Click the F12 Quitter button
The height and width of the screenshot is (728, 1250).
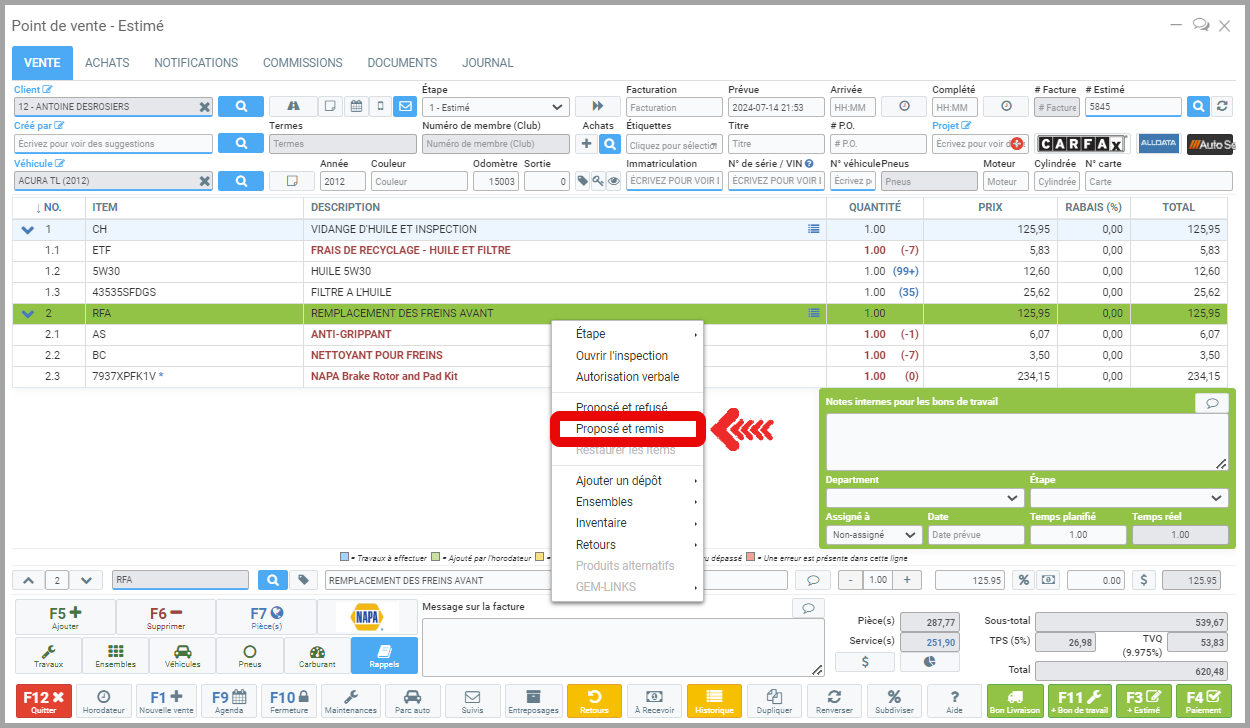coord(43,701)
